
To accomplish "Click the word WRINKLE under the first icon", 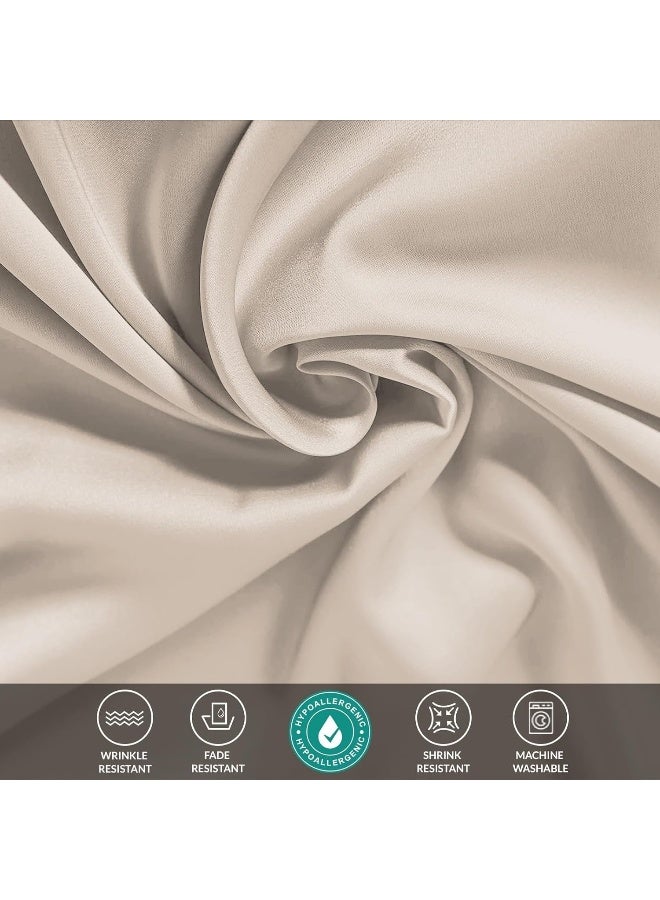I will click(124, 755).
